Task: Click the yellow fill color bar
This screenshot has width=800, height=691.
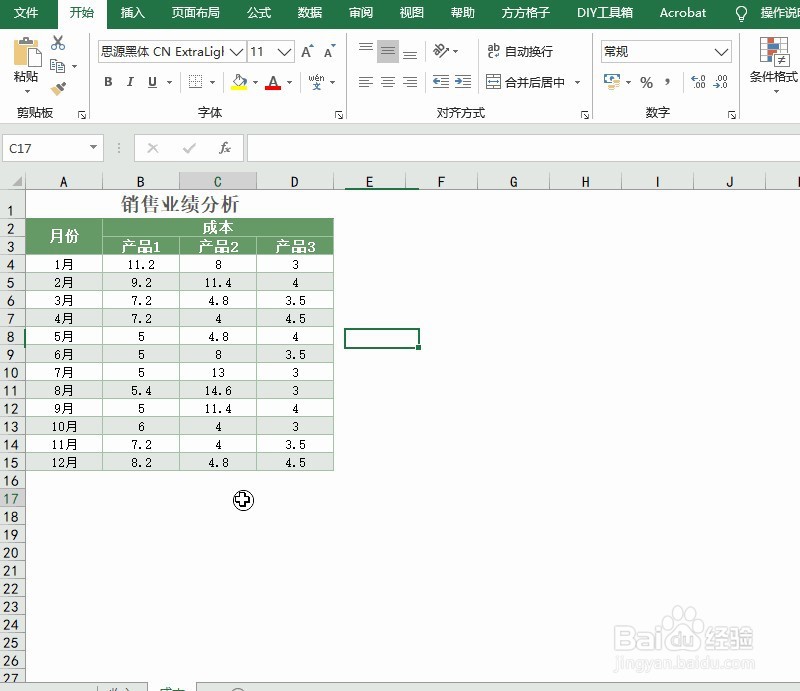Action: [239, 88]
